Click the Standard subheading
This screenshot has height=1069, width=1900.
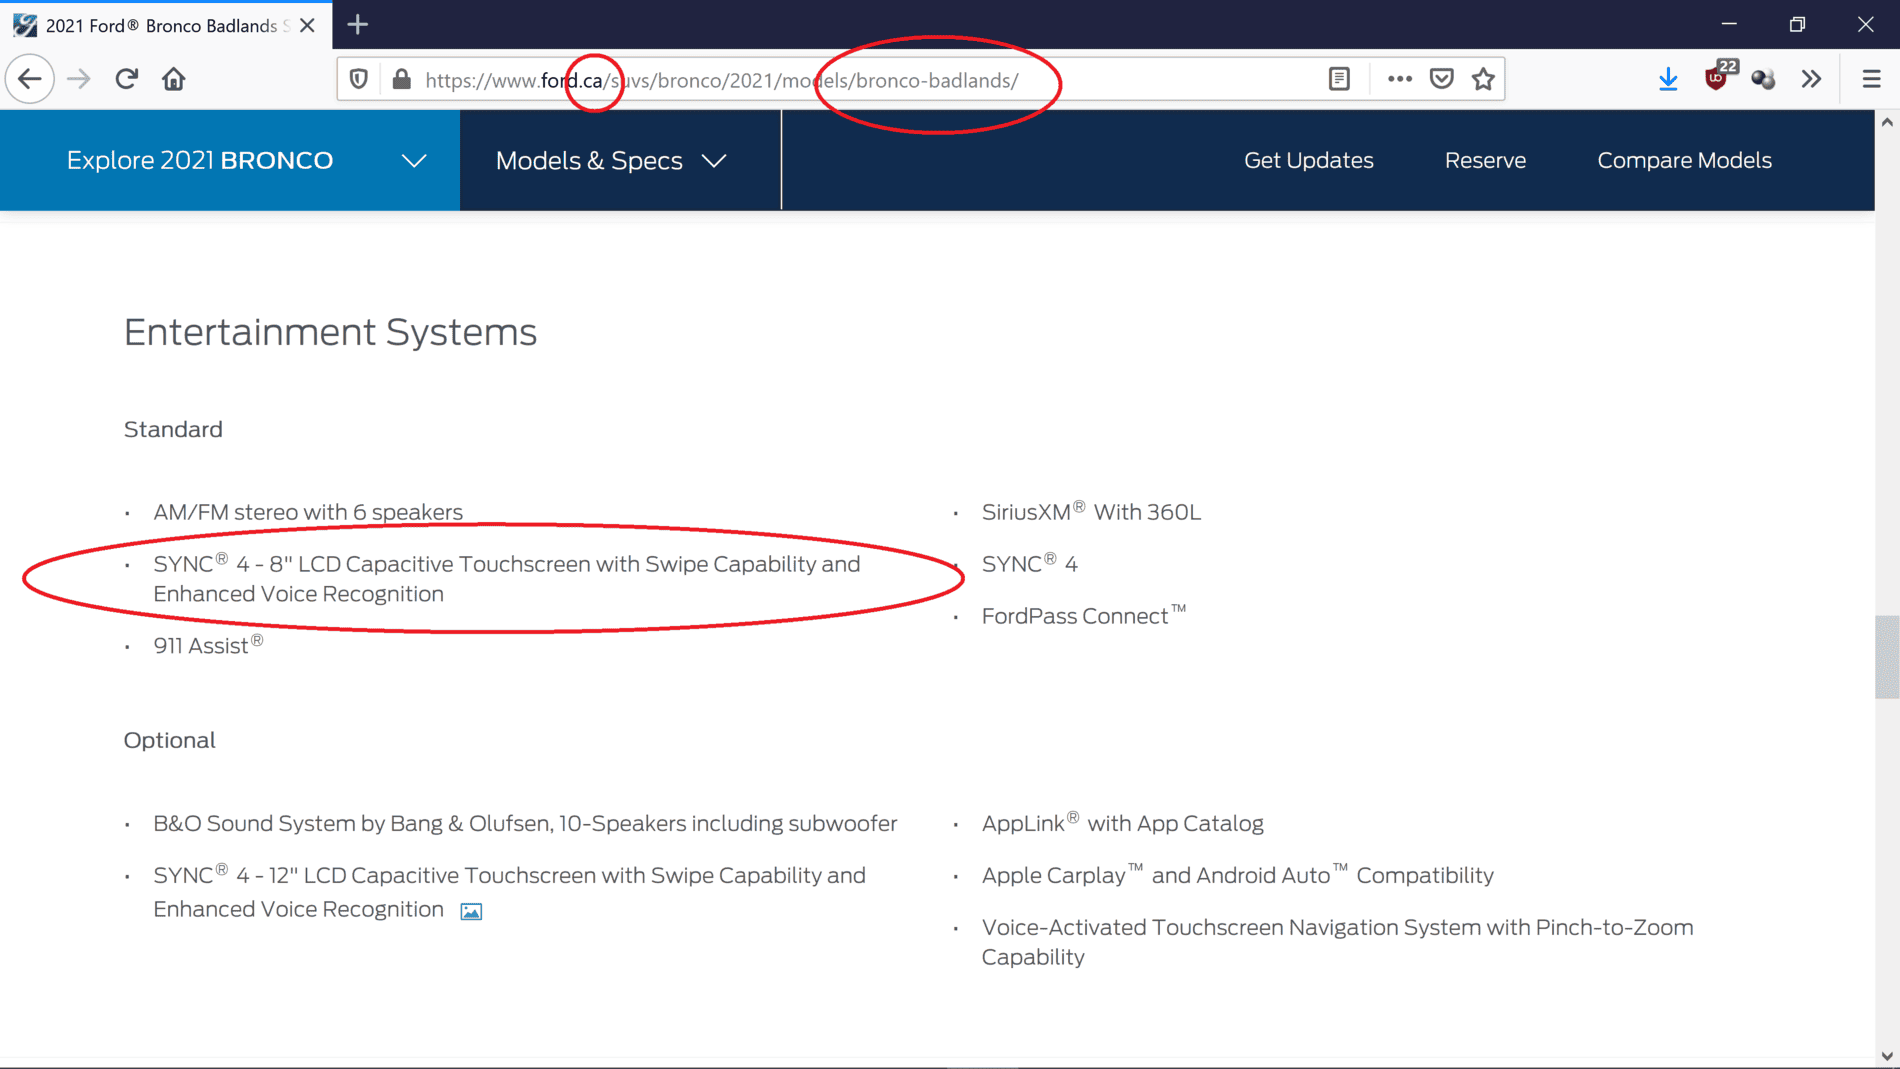click(173, 430)
